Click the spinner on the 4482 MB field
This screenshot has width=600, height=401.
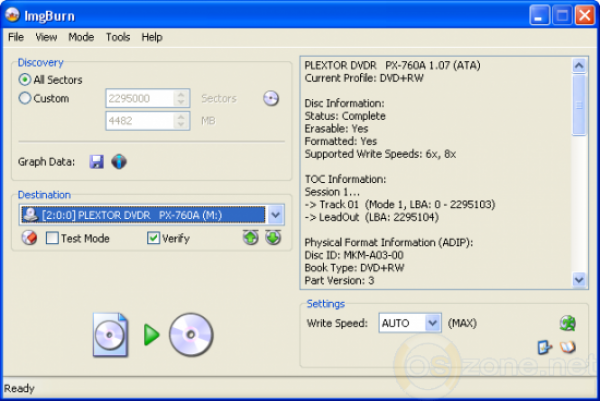pos(181,121)
